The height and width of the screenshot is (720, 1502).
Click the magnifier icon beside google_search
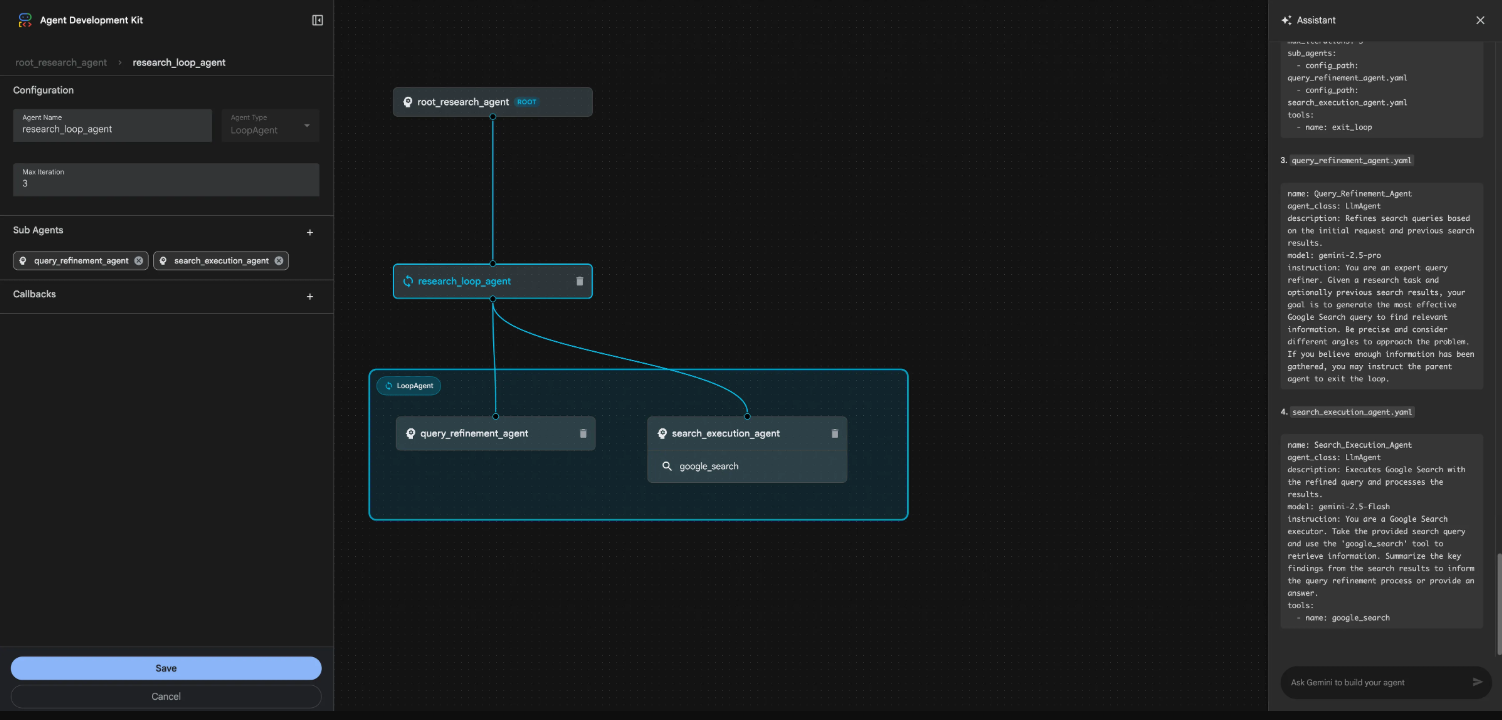pos(668,466)
